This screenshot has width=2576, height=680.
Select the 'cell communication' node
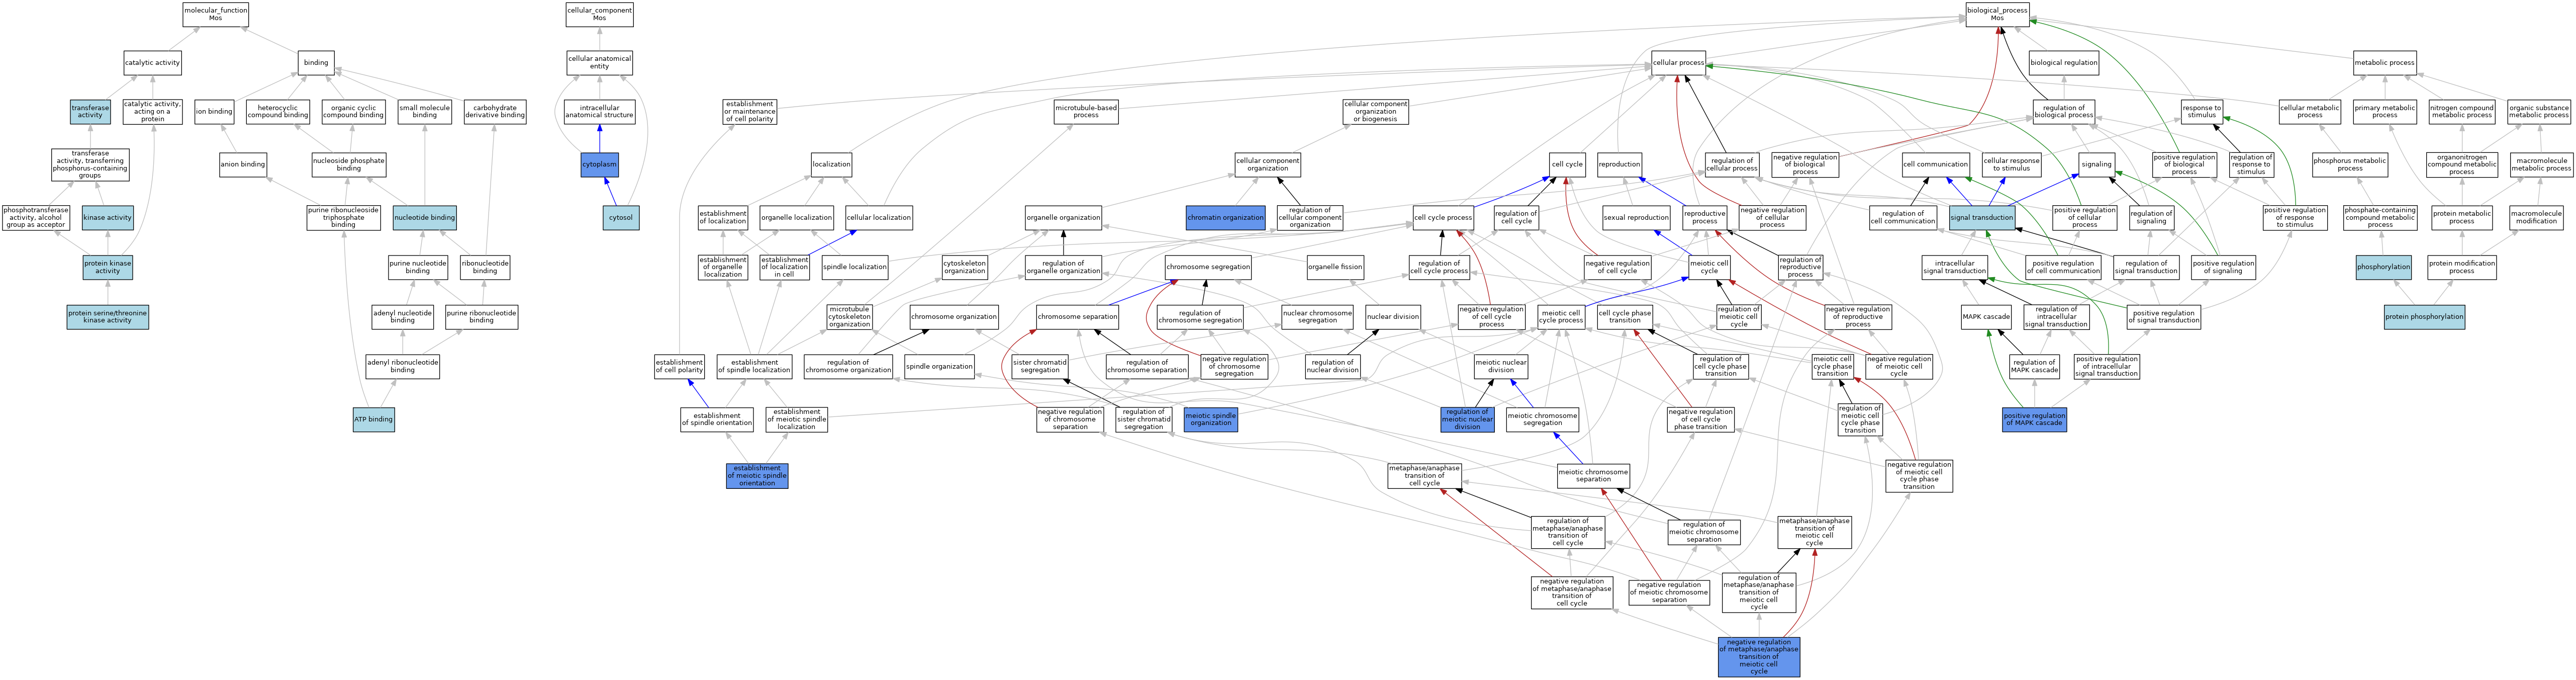[x=1935, y=164]
